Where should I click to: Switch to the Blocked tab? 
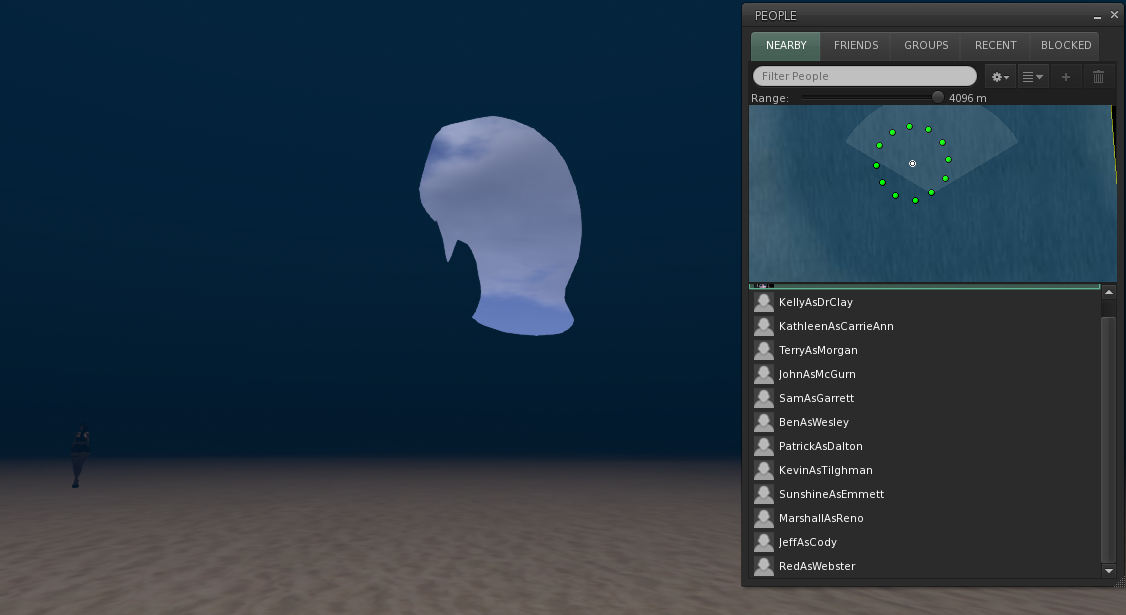click(1066, 45)
